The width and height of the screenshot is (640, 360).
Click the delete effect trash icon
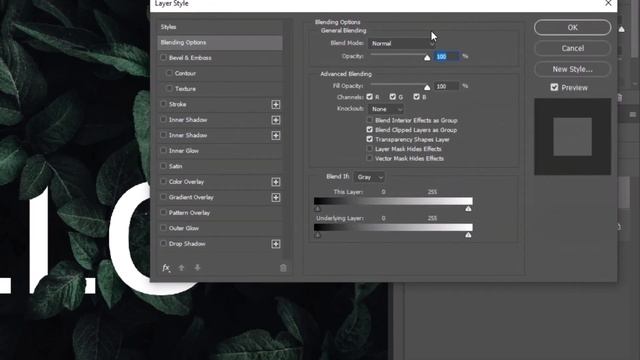283,268
